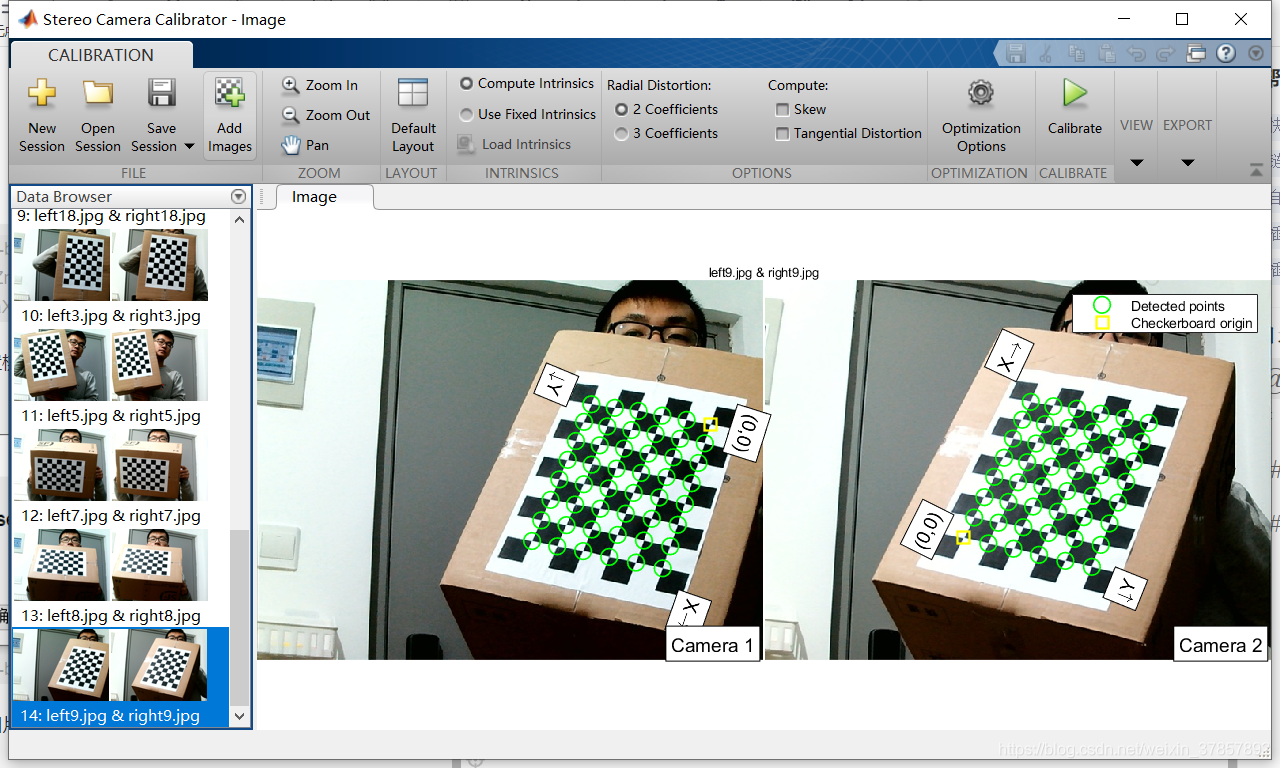Activate the Pan hand tool

tap(305, 145)
